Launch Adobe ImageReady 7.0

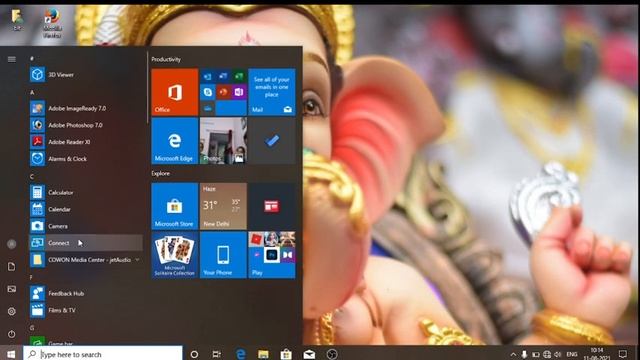tap(86, 108)
